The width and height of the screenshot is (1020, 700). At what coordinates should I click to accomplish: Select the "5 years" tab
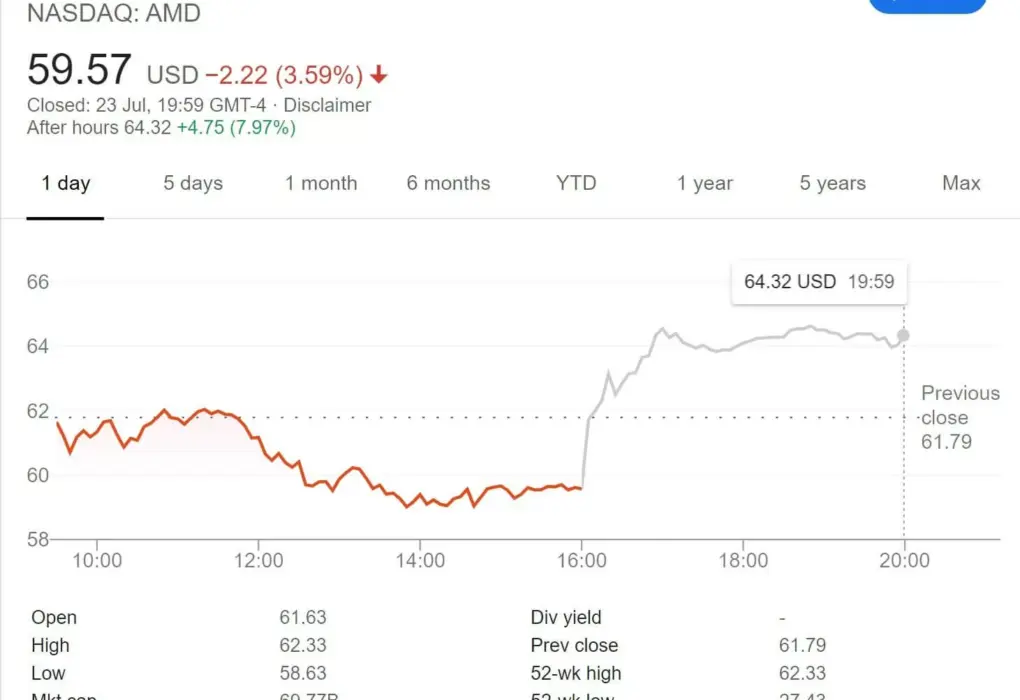(x=832, y=183)
